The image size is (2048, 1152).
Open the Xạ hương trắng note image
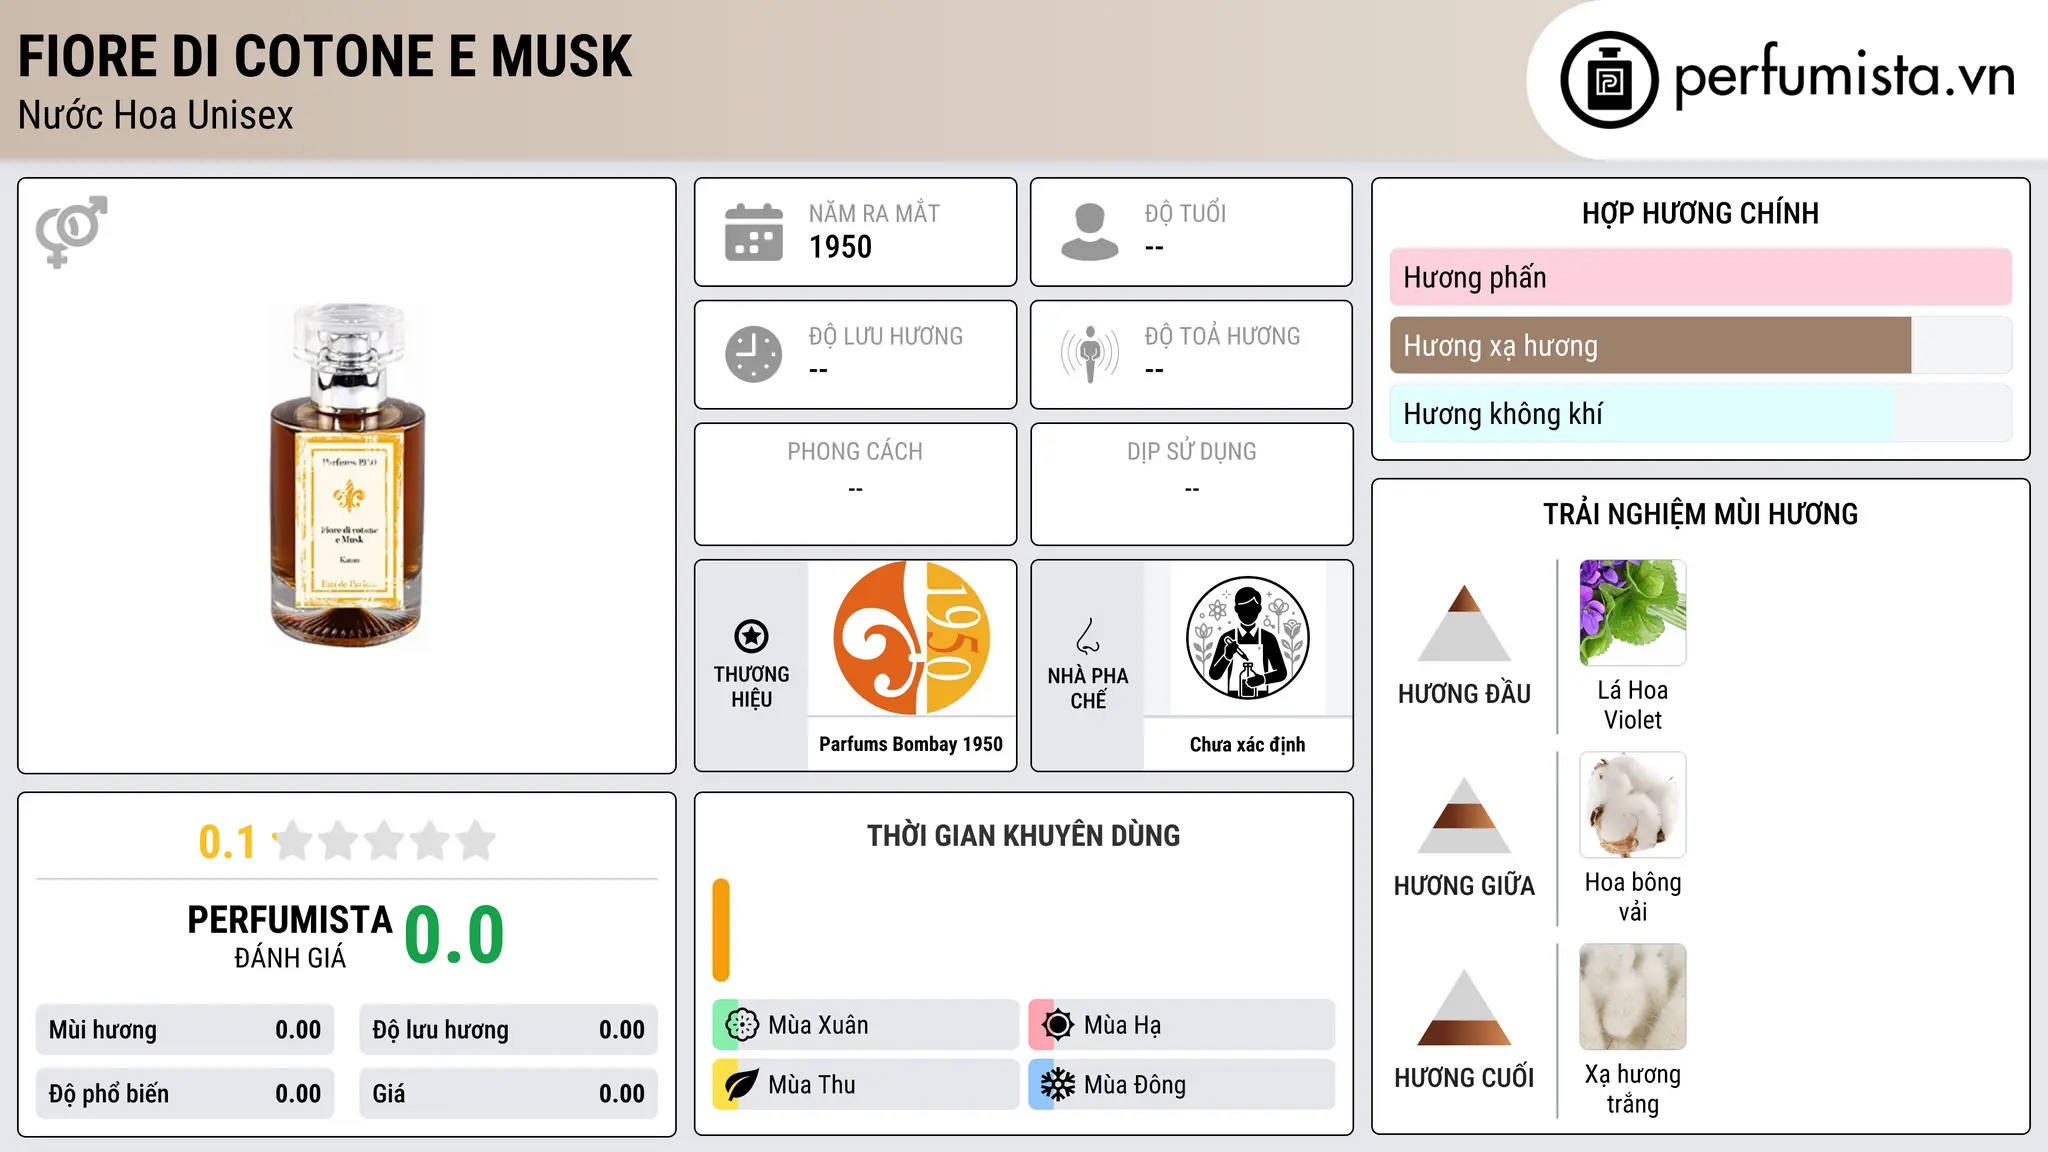[1633, 997]
